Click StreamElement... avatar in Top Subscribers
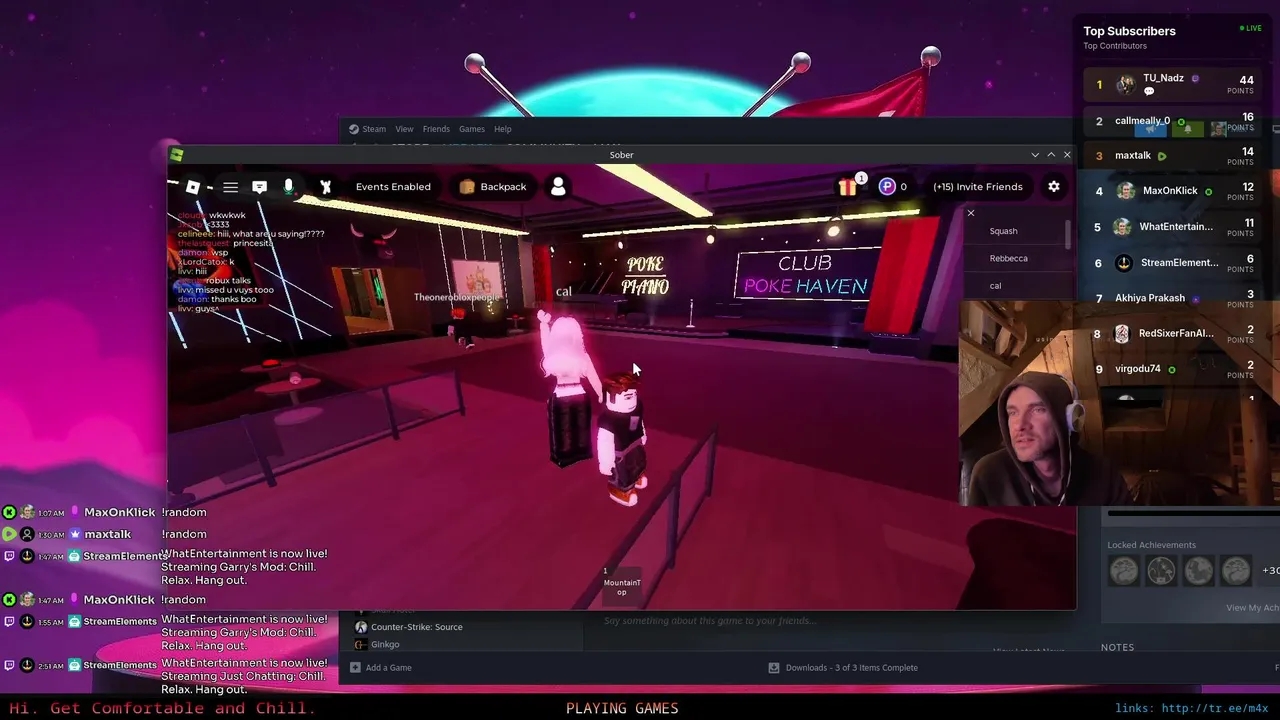This screenshot has height=720, width=1280. (1124, 263)
